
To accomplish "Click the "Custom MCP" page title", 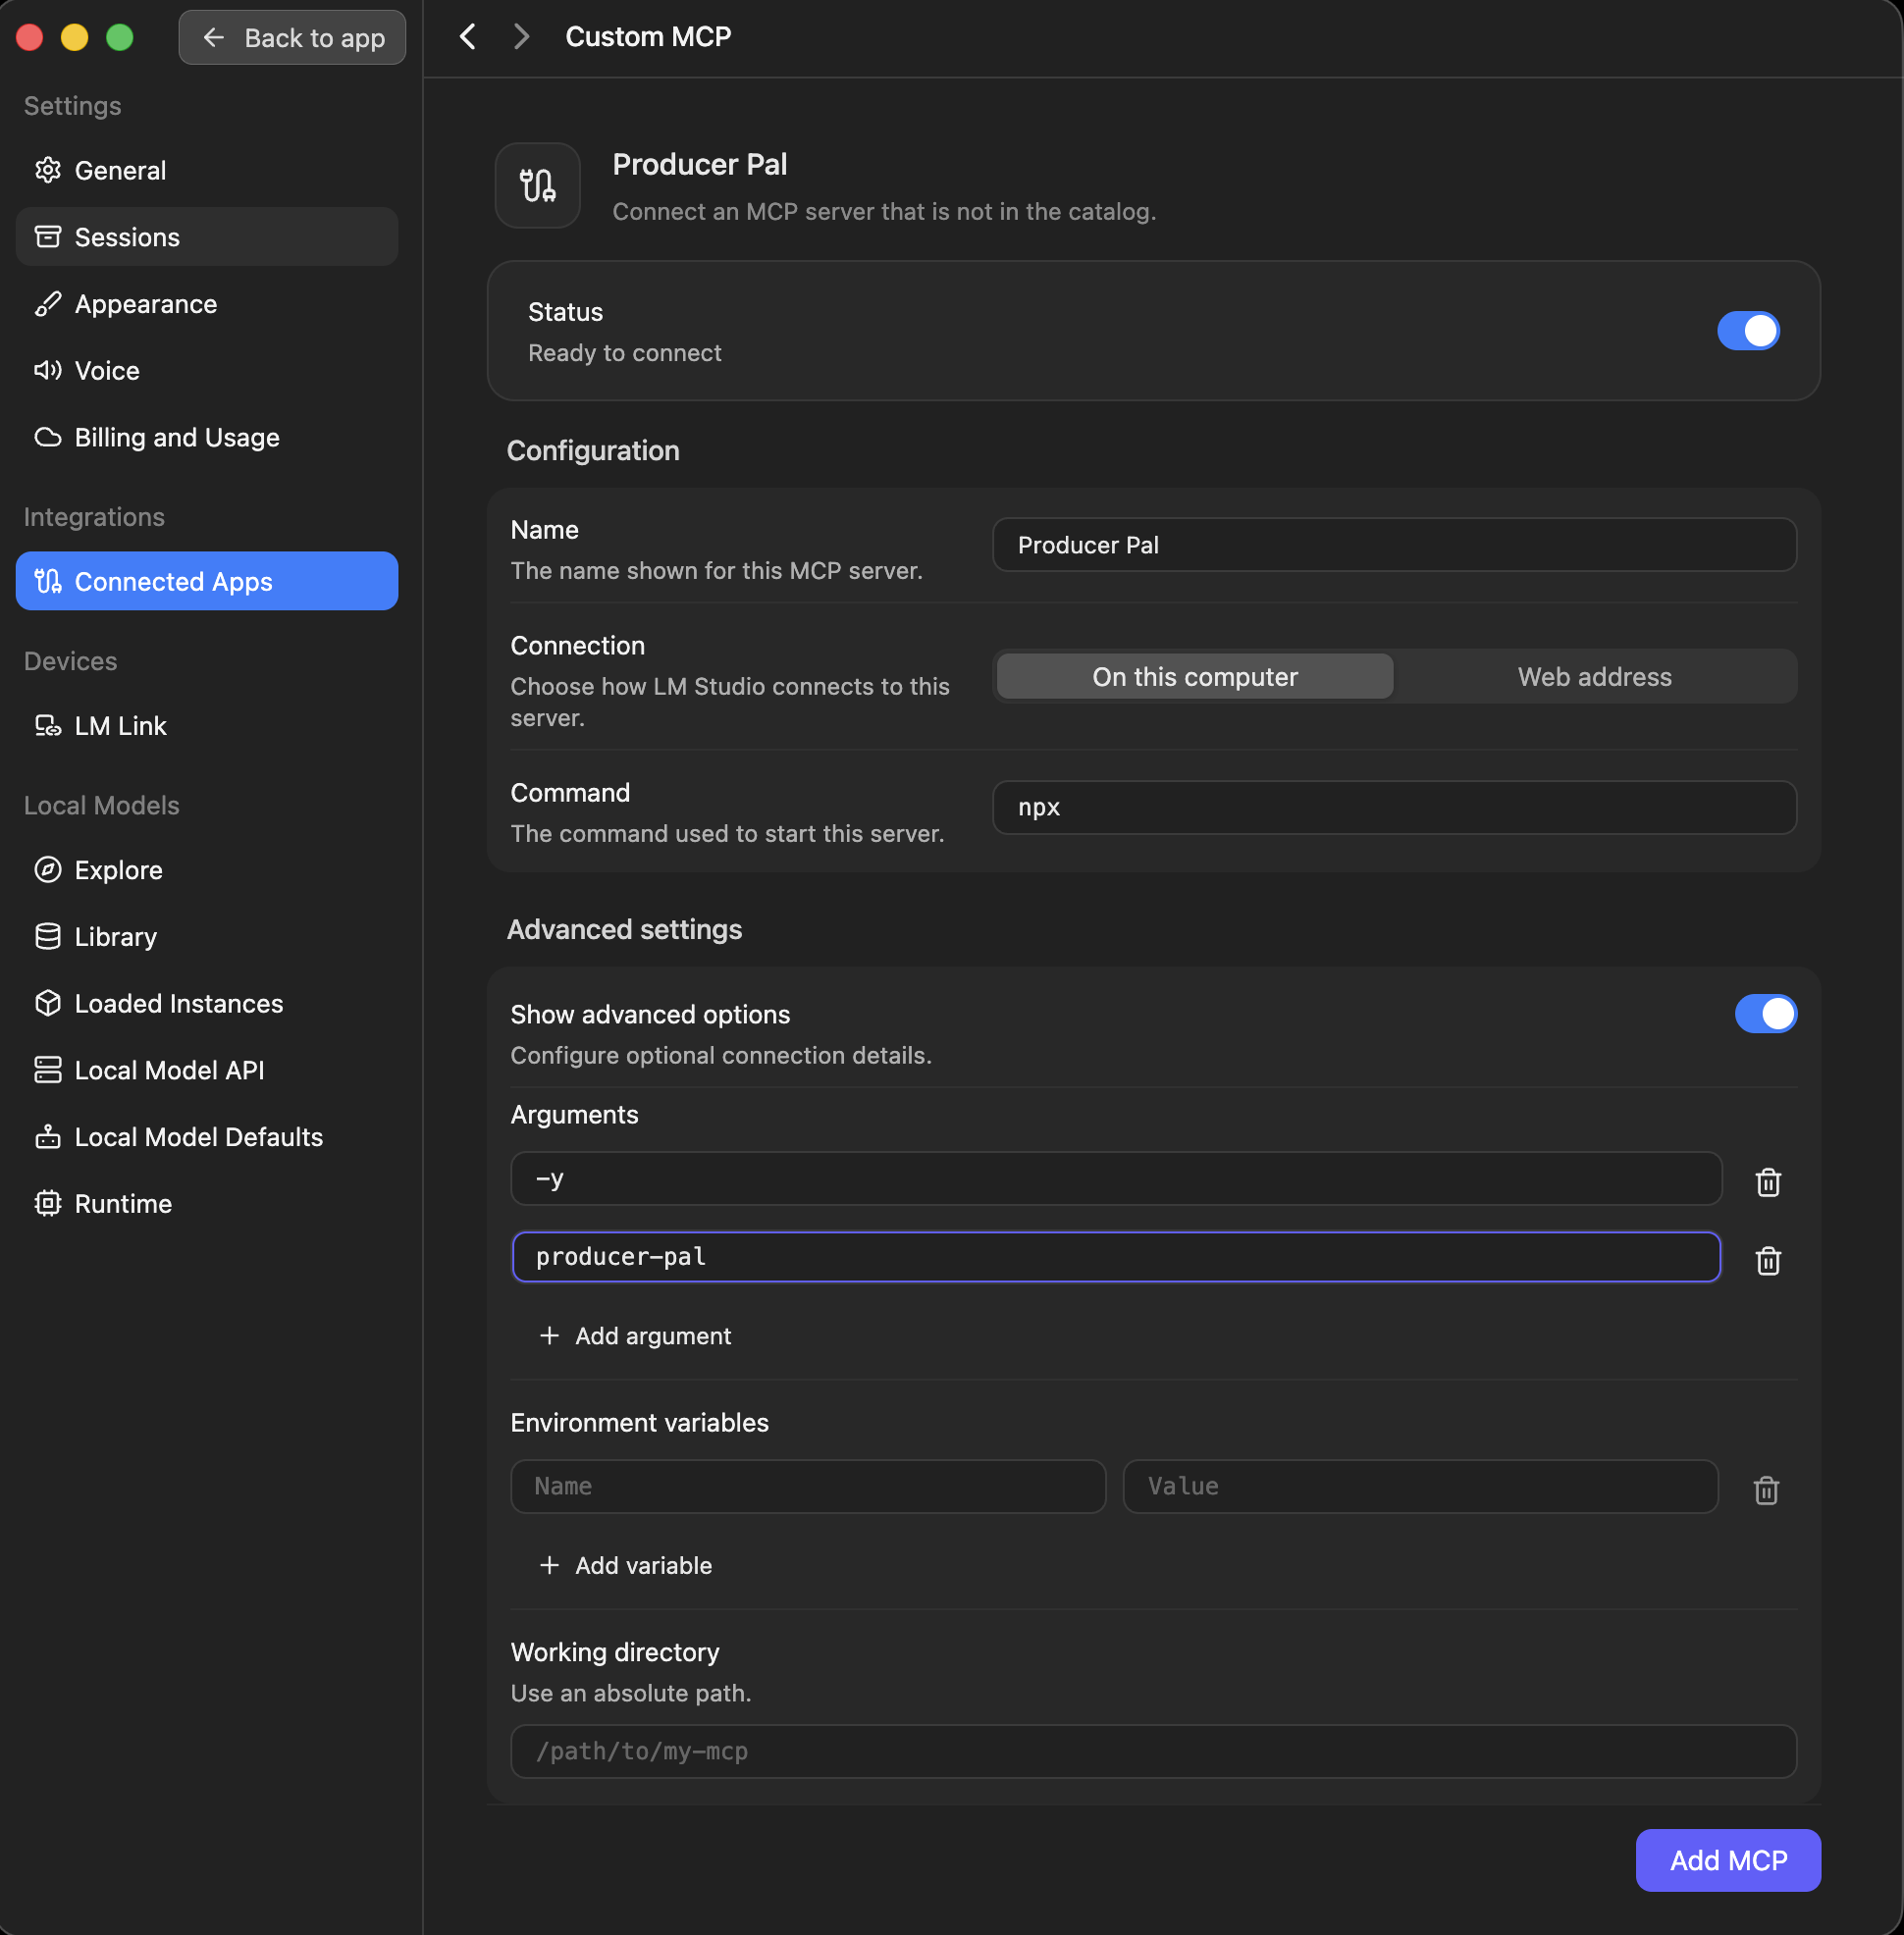I will point(648,37).
